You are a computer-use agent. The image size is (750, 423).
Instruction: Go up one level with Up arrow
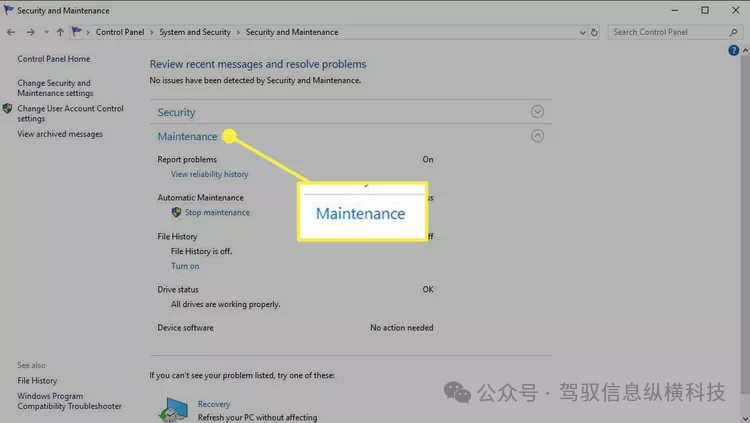coord(60,32)
